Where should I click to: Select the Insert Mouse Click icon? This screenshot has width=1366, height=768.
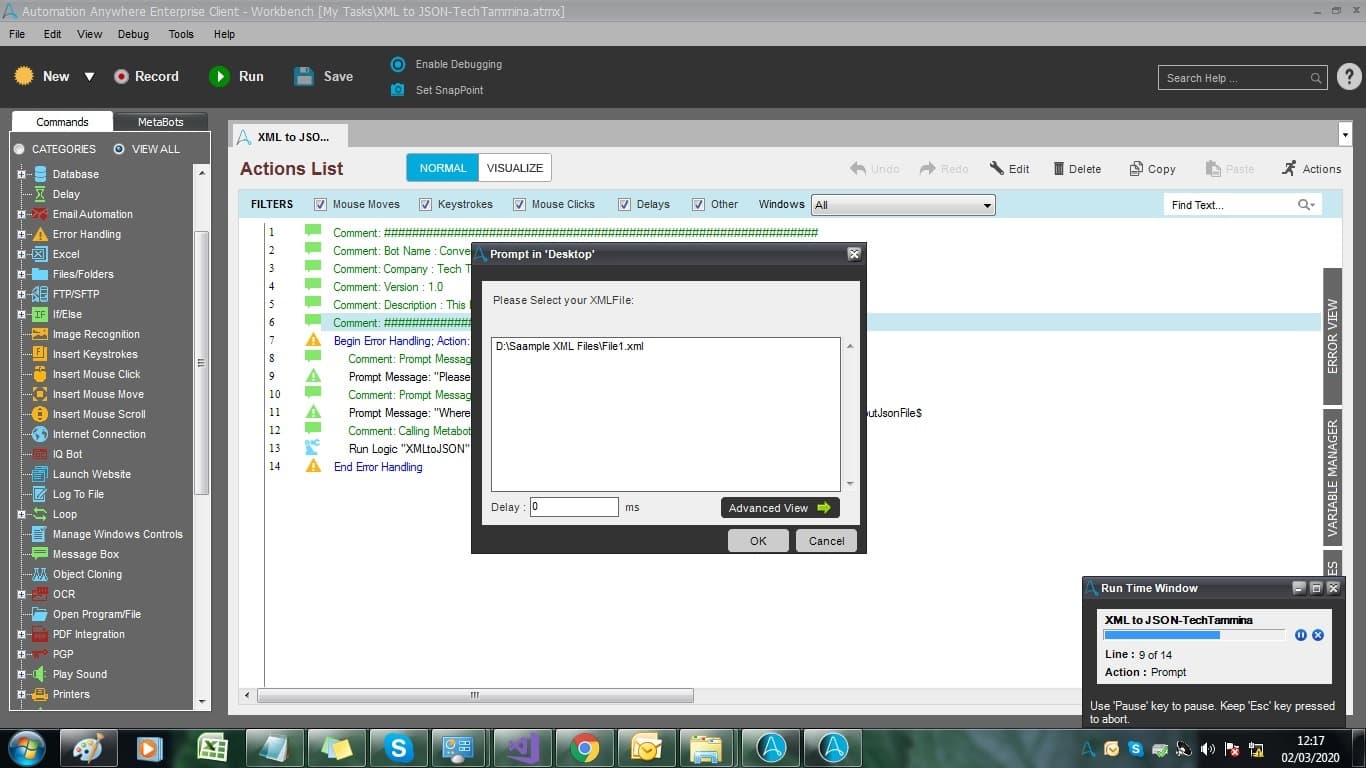(x=40, y=374)
